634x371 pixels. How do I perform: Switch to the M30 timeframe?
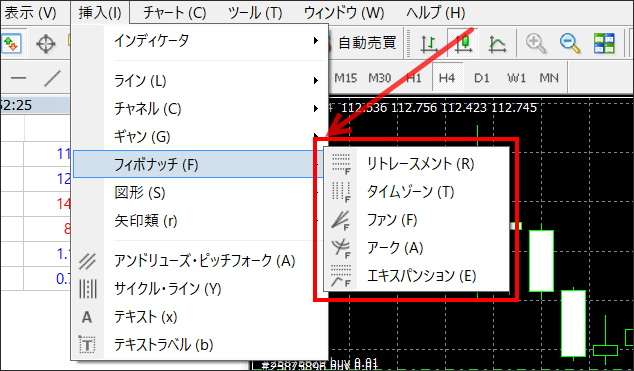pos(379,78)
